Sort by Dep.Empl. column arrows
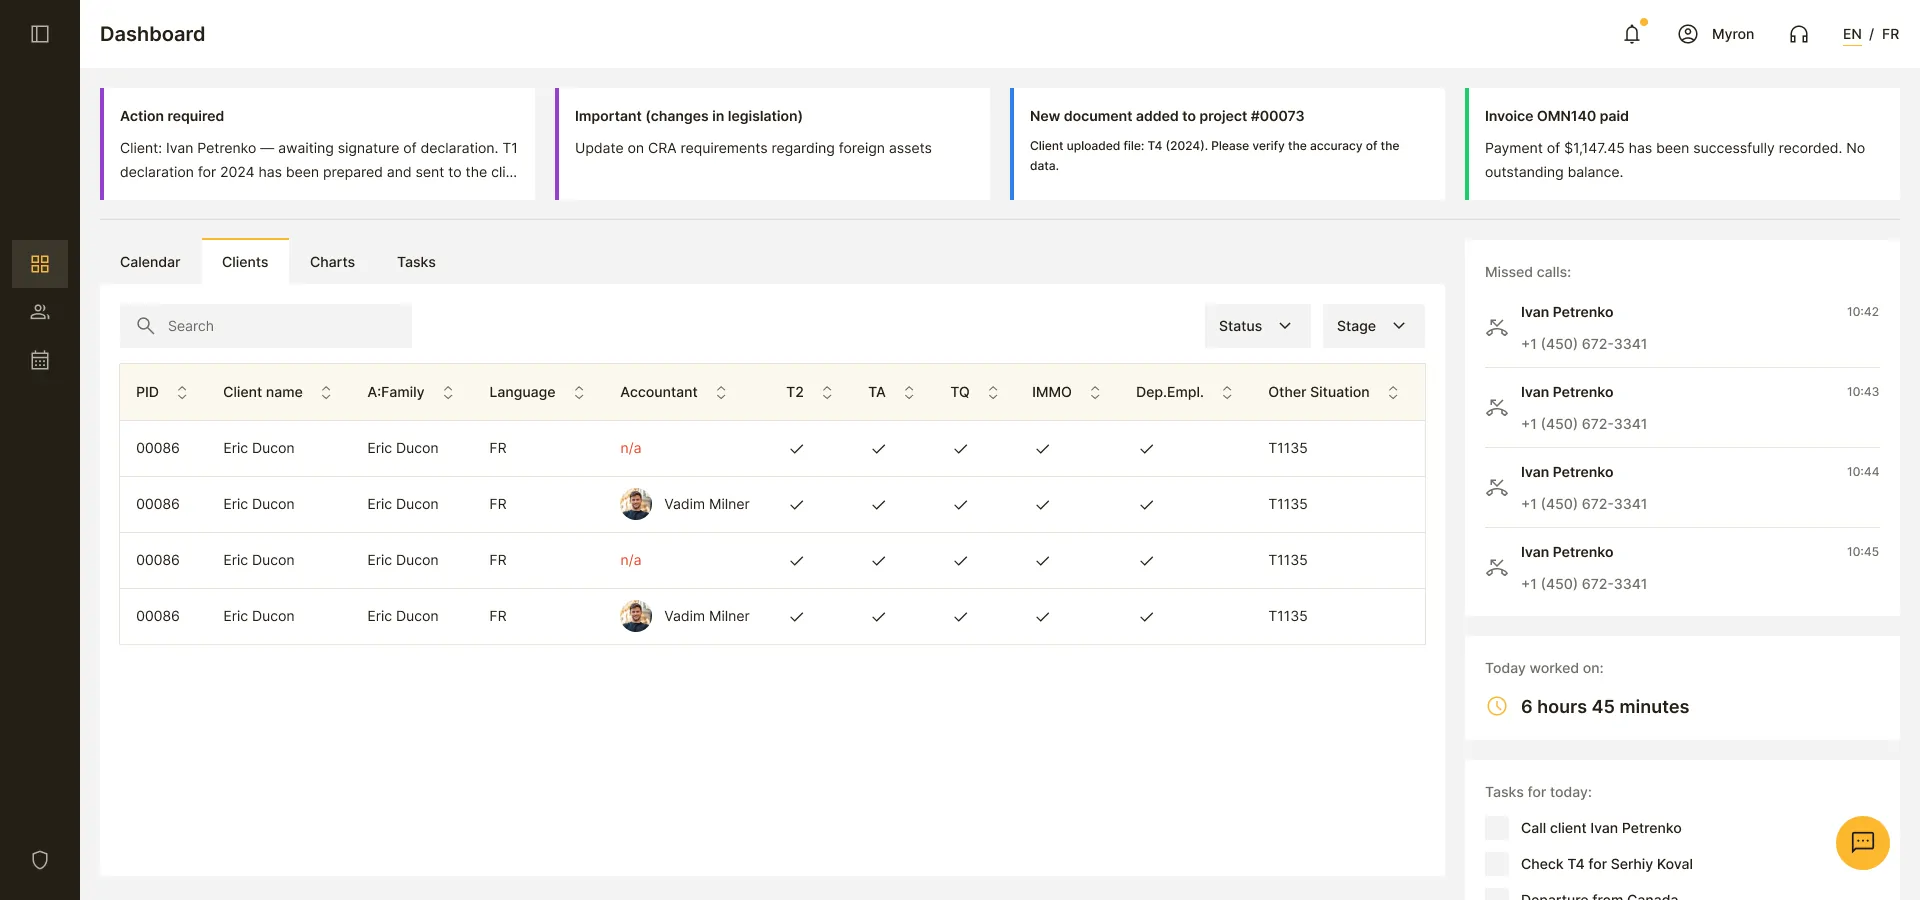This screenshot has height=900, width=1920. click(1227, 392)
